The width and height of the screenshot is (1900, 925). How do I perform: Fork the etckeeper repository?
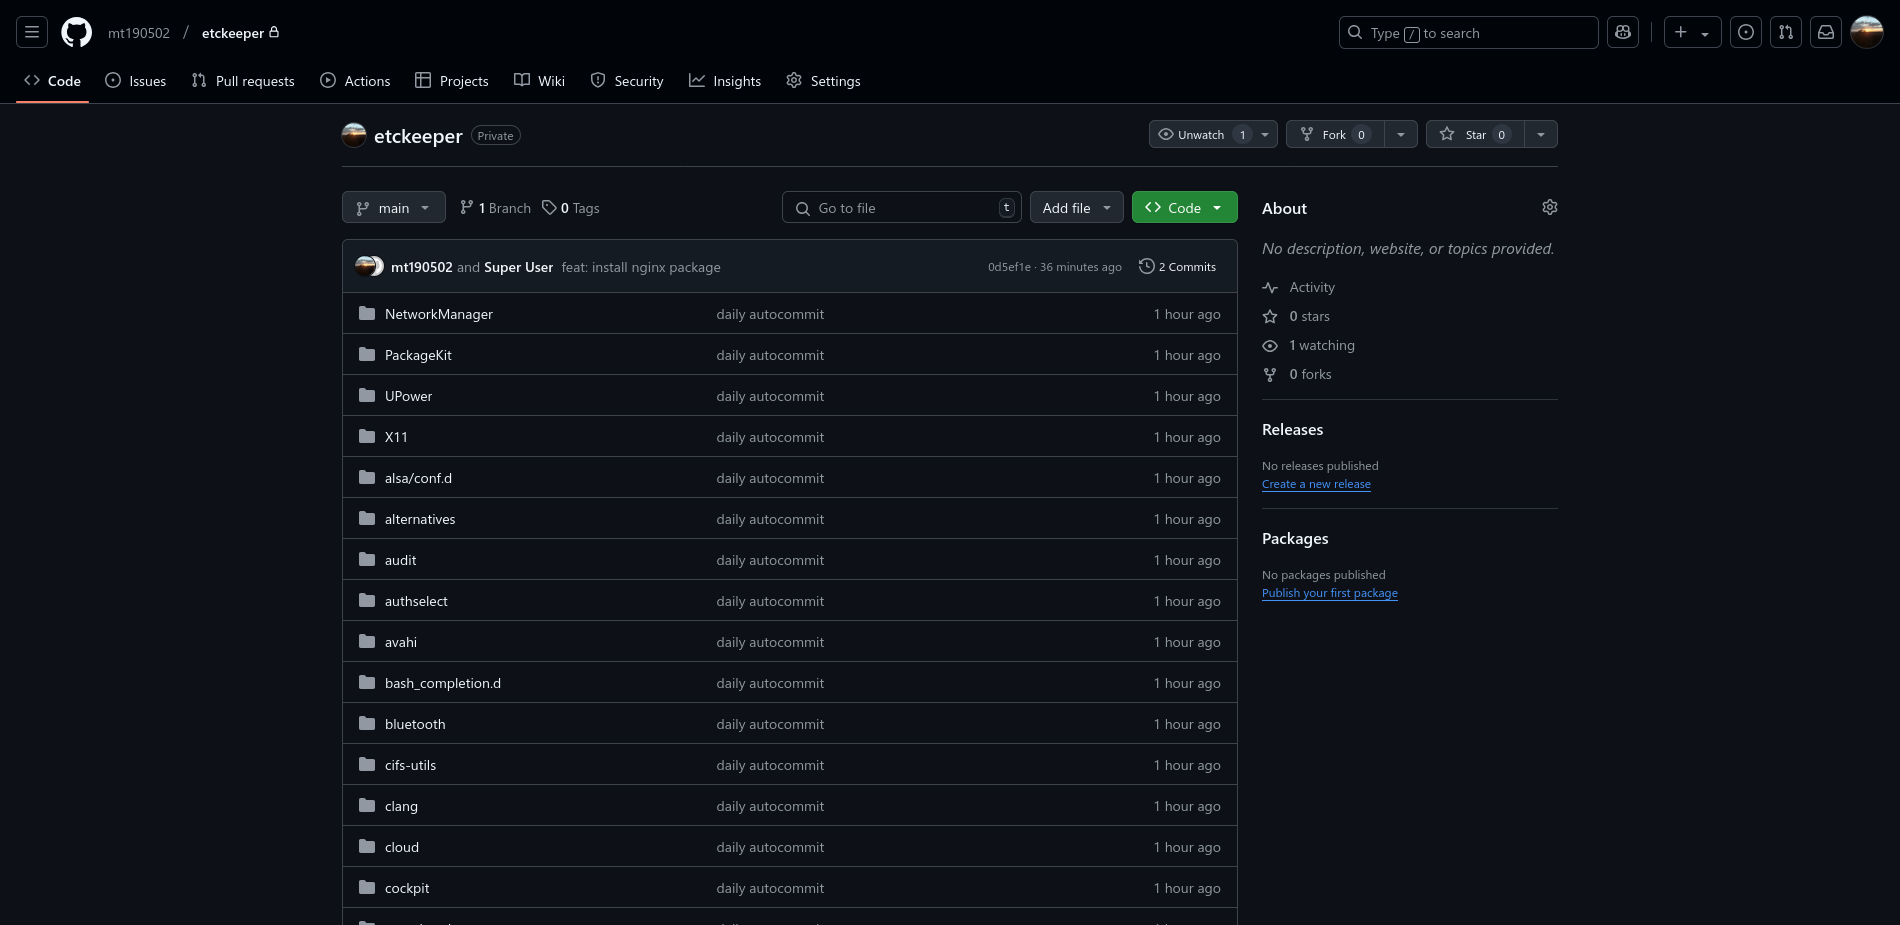pyautogui.click(x=1335, y=134)
